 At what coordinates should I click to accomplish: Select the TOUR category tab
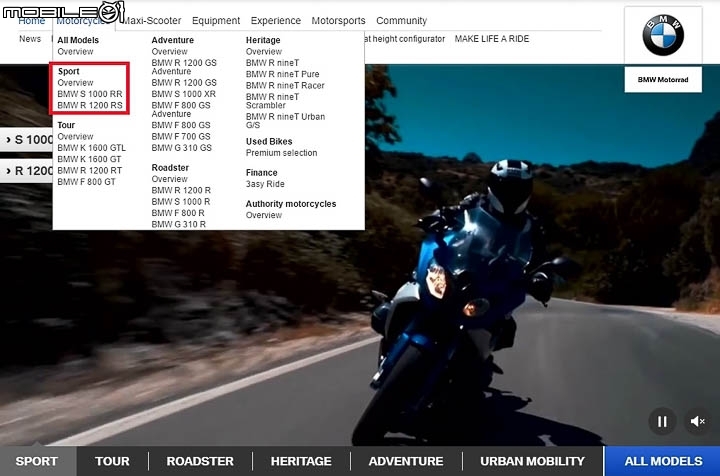coord(112,461)
